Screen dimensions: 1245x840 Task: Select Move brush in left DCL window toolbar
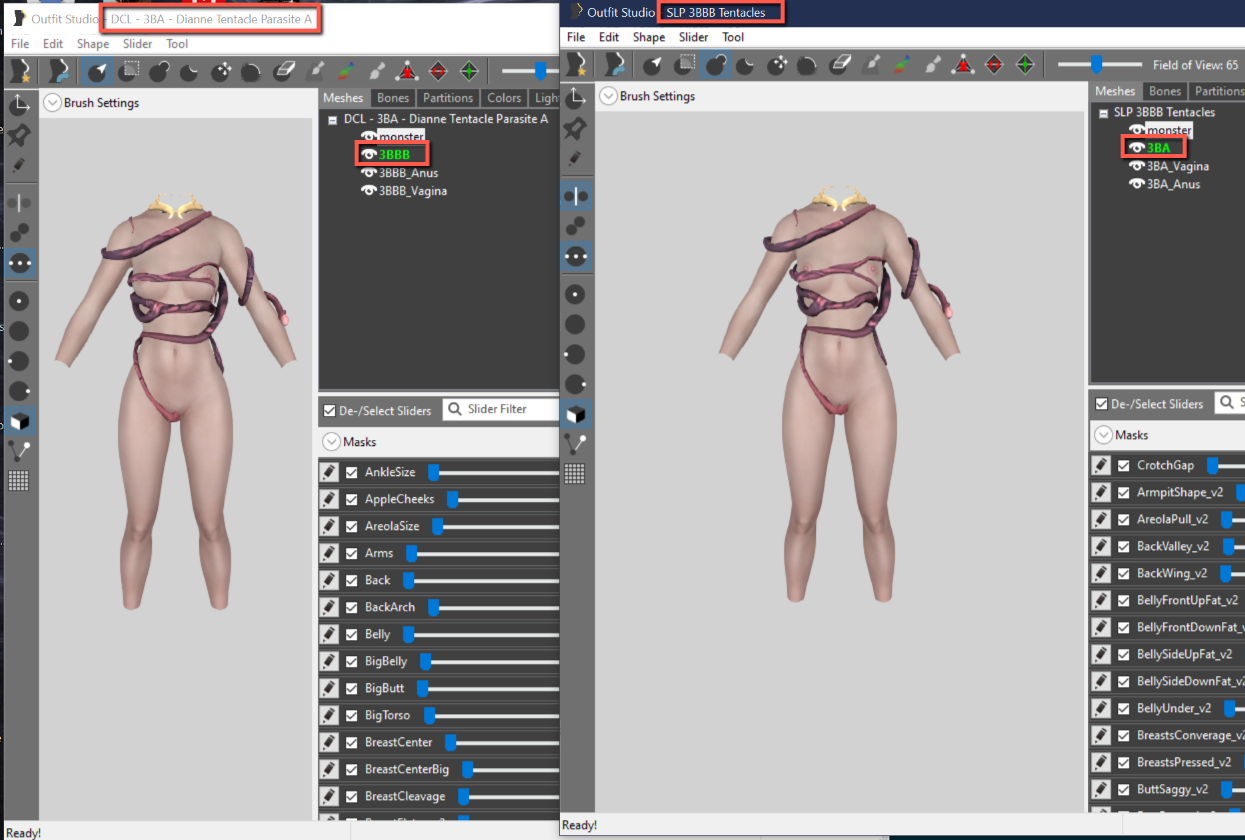(221, 71)
